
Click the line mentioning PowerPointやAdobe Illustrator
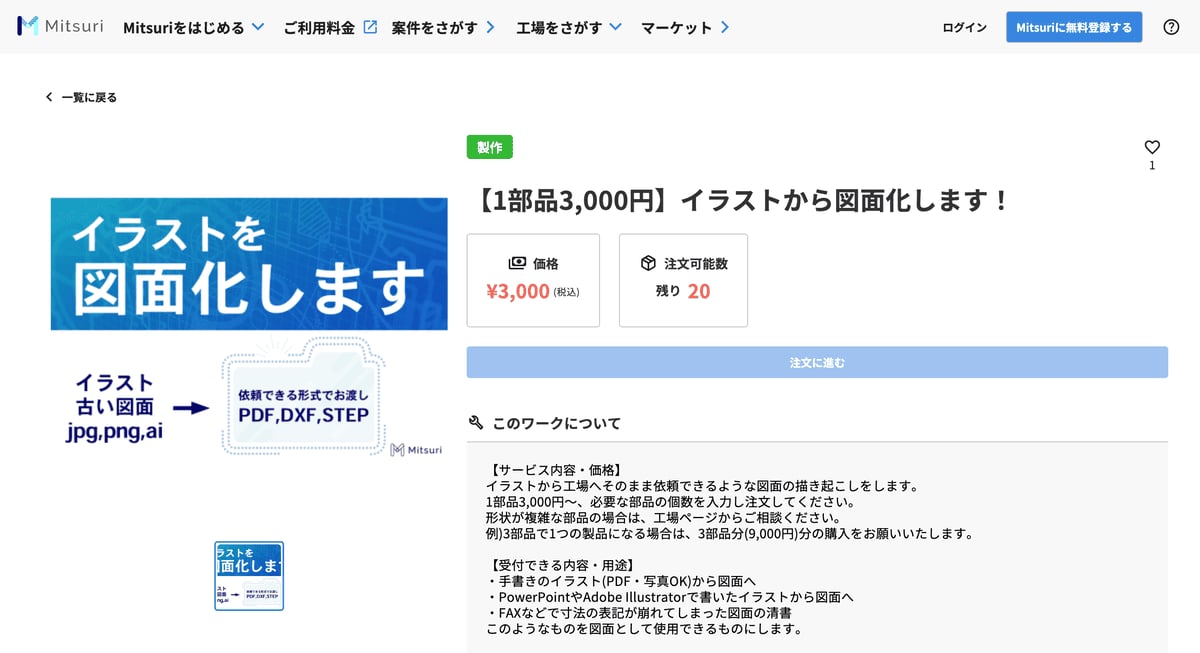tap(670, 597)
